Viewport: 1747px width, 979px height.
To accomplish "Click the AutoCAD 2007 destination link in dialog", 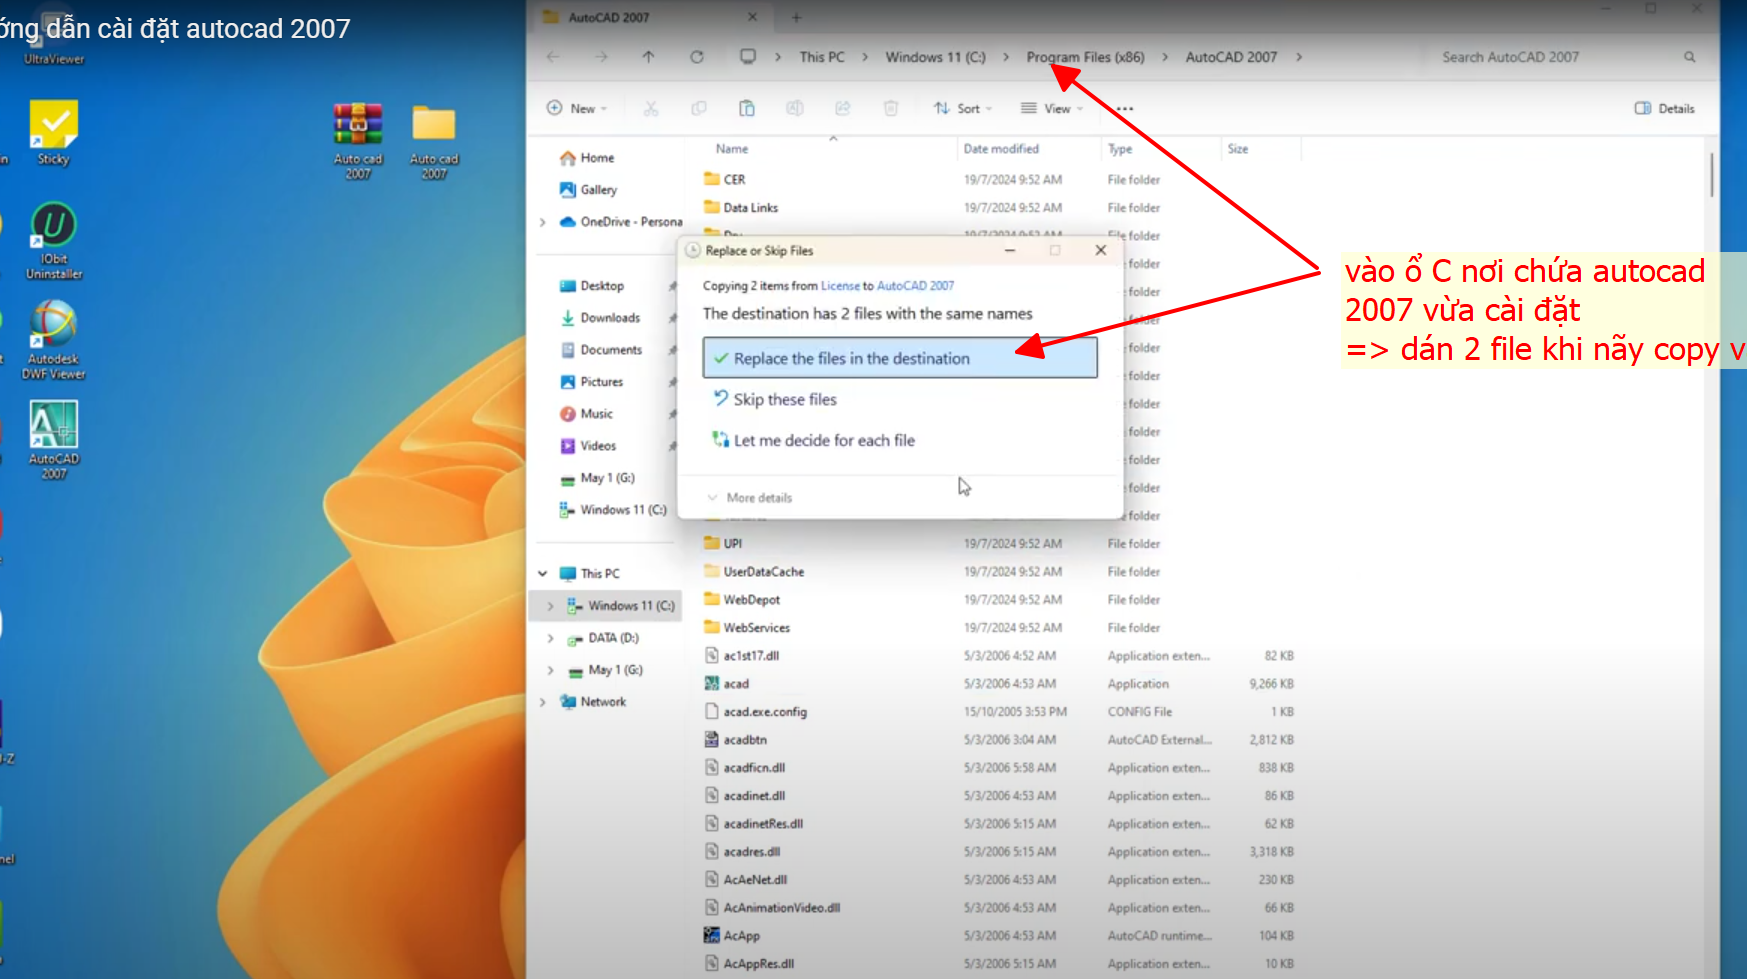I will pos(915,286).
